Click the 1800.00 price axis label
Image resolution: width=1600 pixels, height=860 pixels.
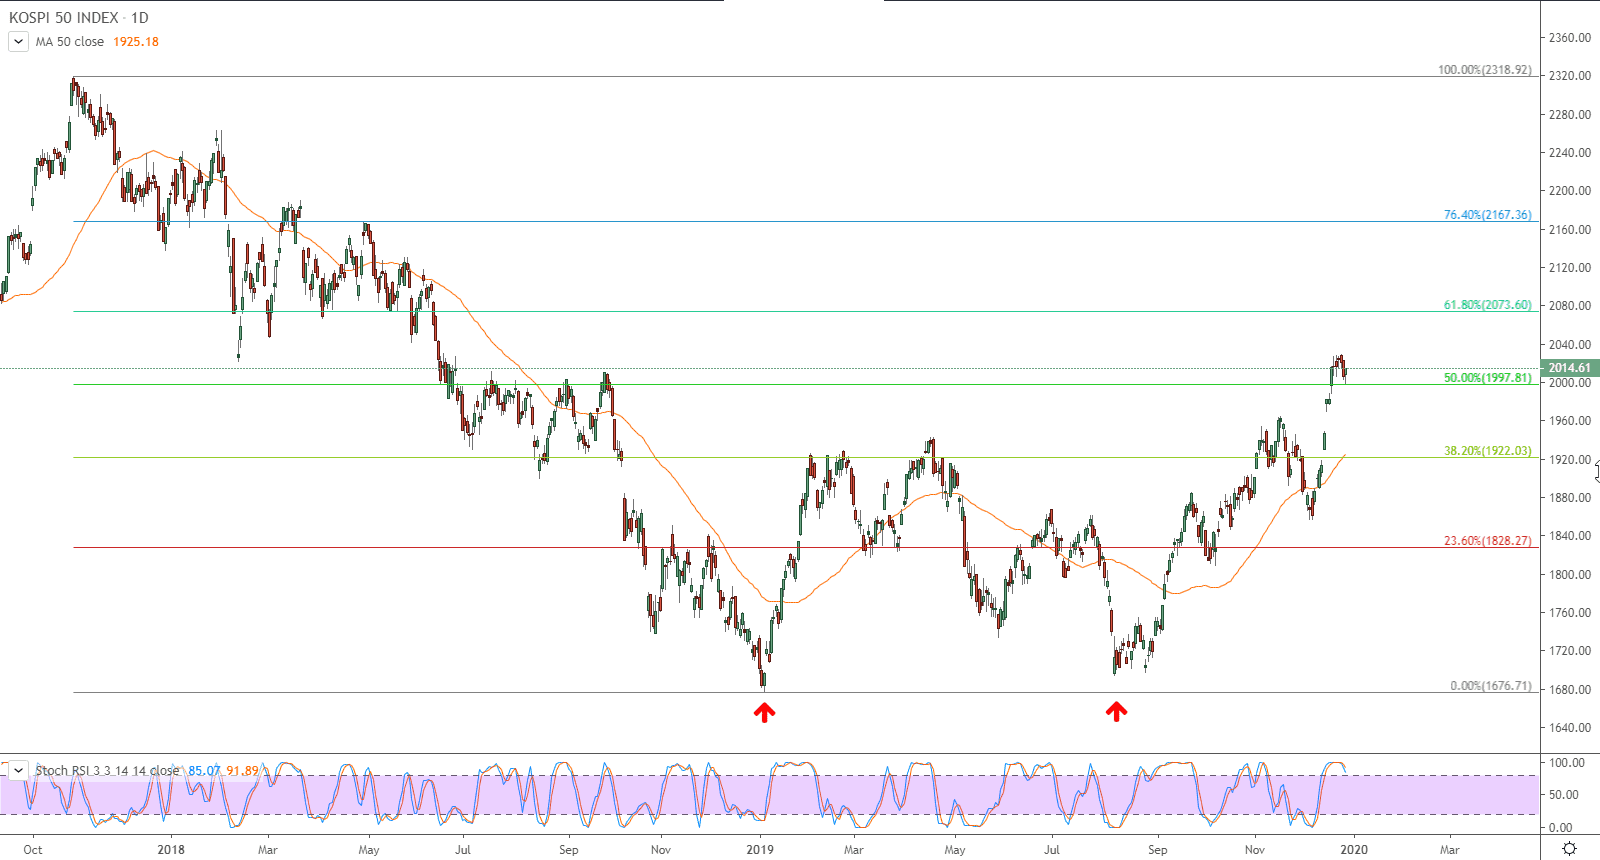click(x=1569, y=575)
